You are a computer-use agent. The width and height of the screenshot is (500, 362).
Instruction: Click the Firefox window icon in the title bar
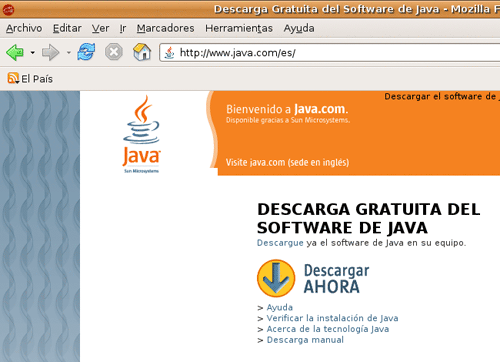[x=8, y=10]
